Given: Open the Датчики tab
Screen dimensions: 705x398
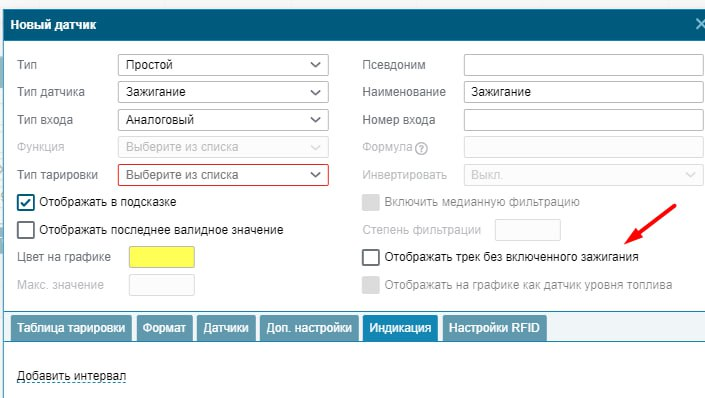Looking at the screenshot, I should [226, 328].
